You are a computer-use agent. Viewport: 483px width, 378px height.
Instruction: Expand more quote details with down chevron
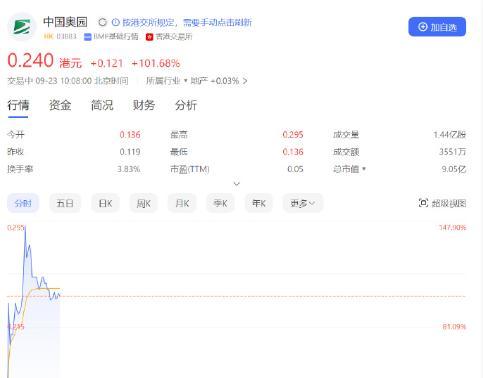(237, 184)
